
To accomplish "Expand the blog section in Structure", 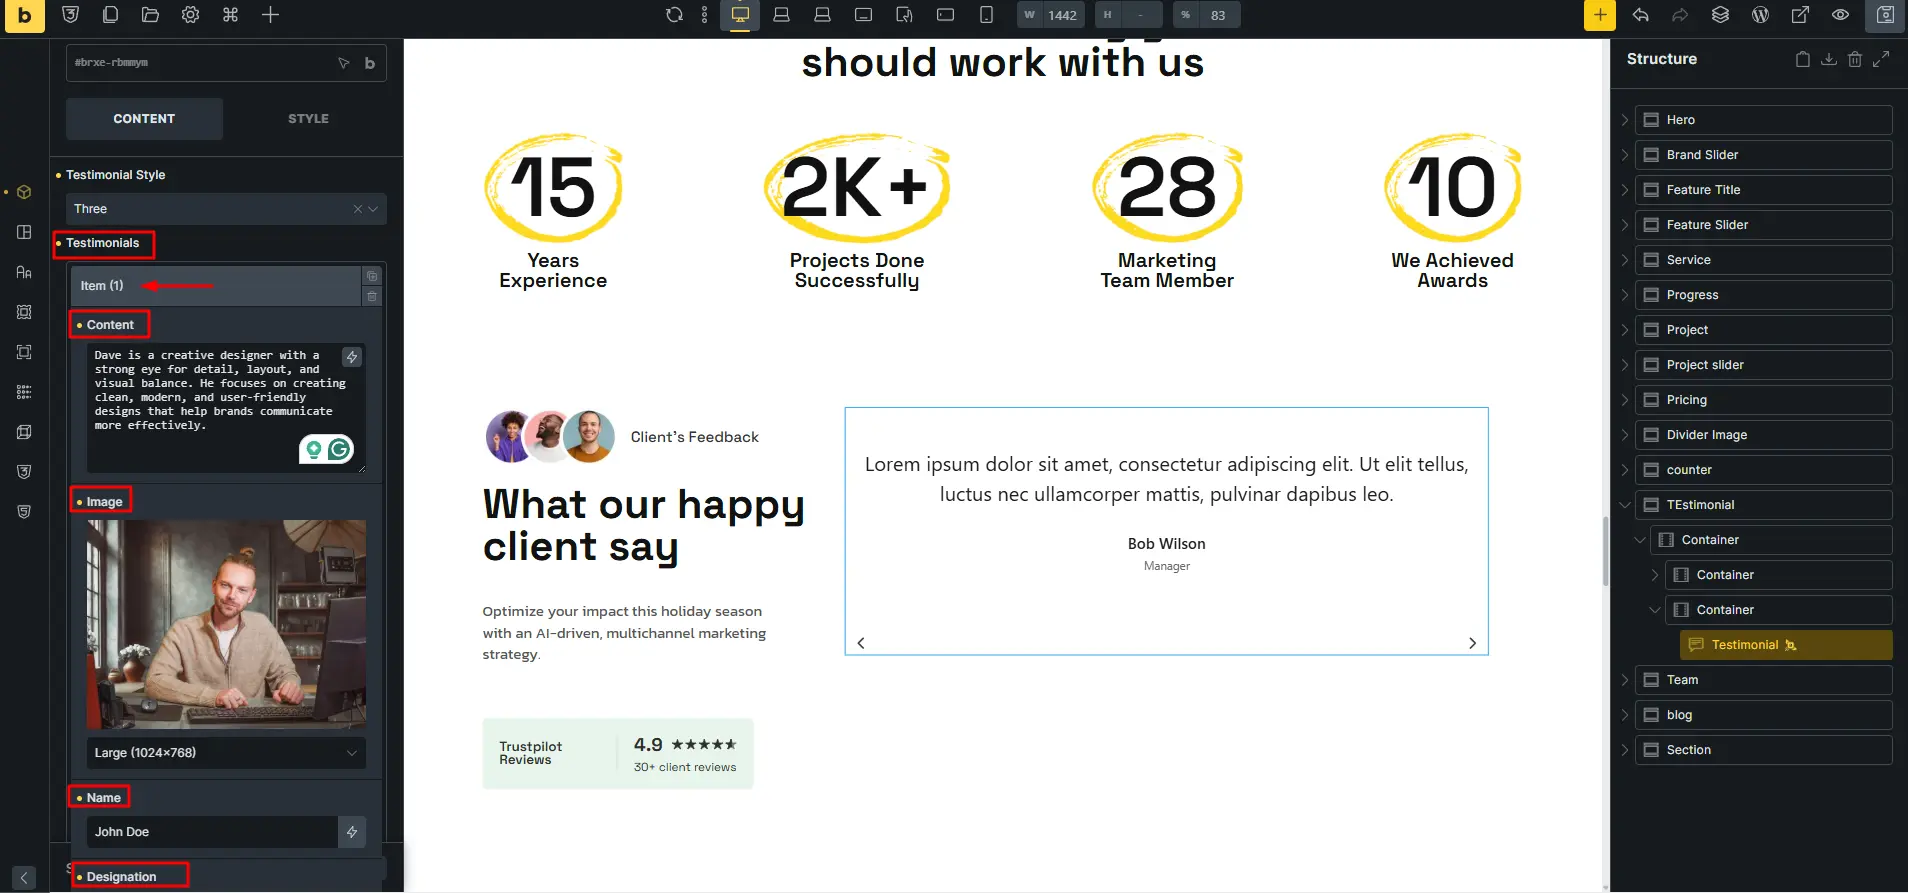I will coord(1625,715).
